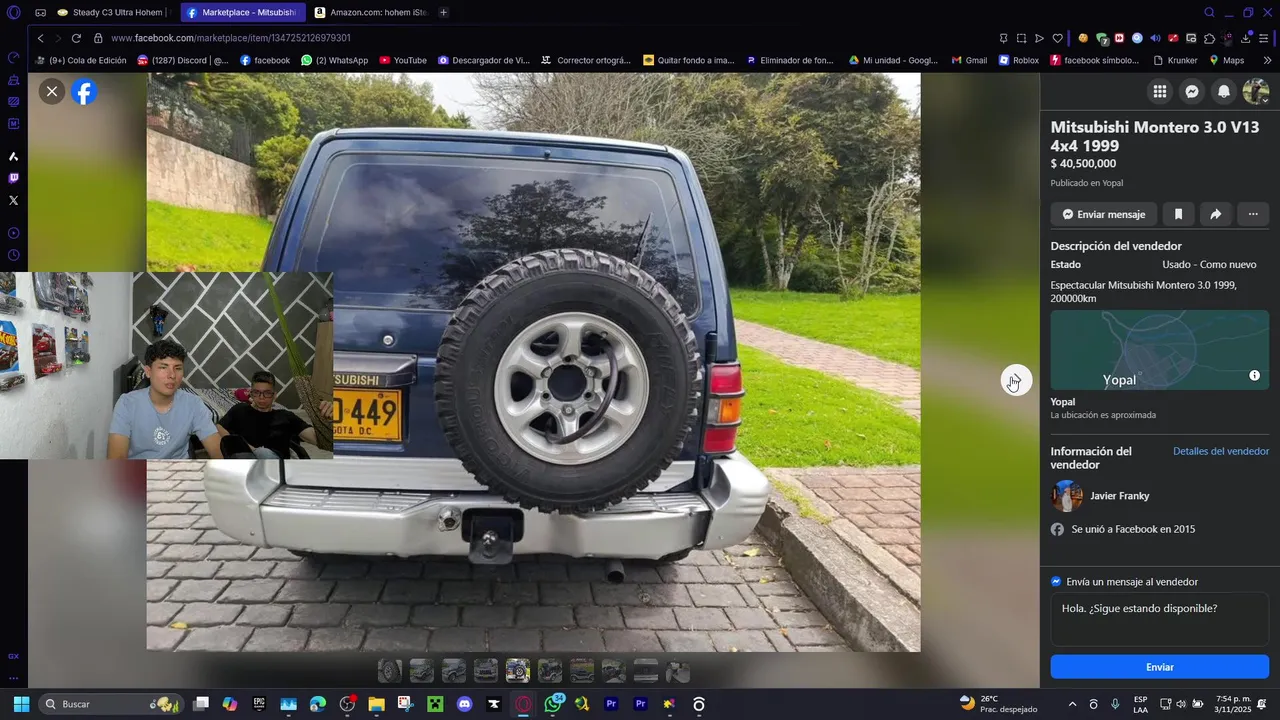Select the first photo thumbnail in the strip
This screenshot has width=1280, height=720.
389,671
